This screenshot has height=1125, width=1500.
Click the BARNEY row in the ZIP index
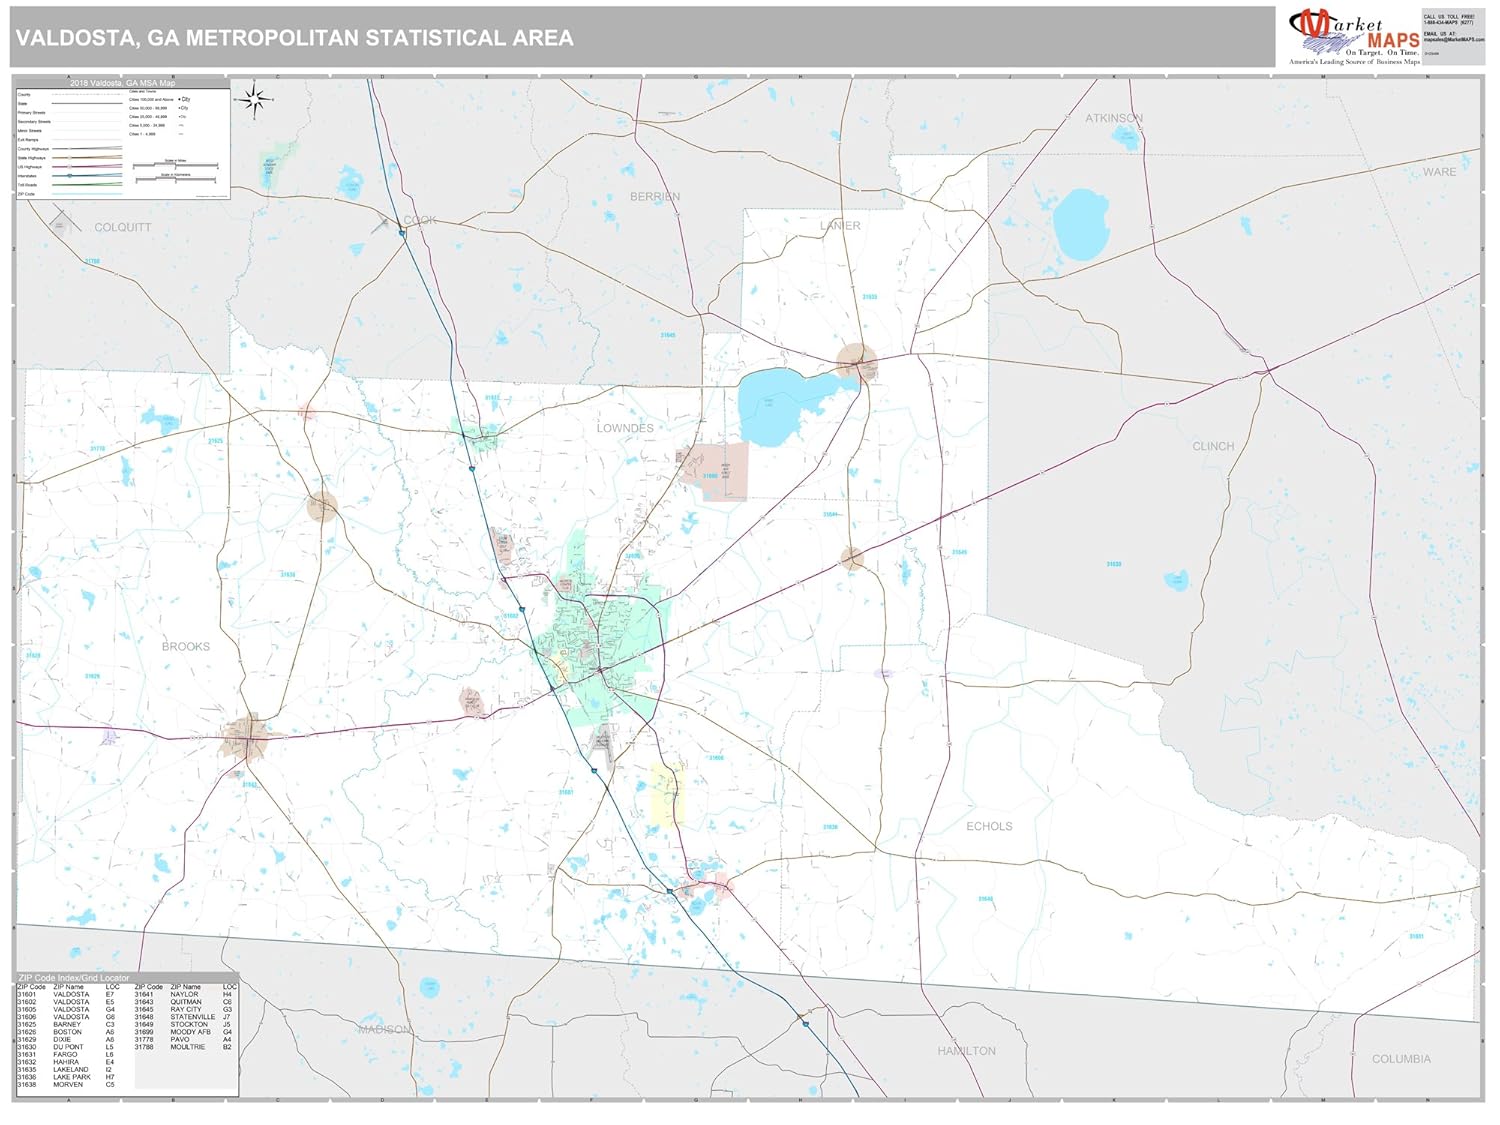68,1025
